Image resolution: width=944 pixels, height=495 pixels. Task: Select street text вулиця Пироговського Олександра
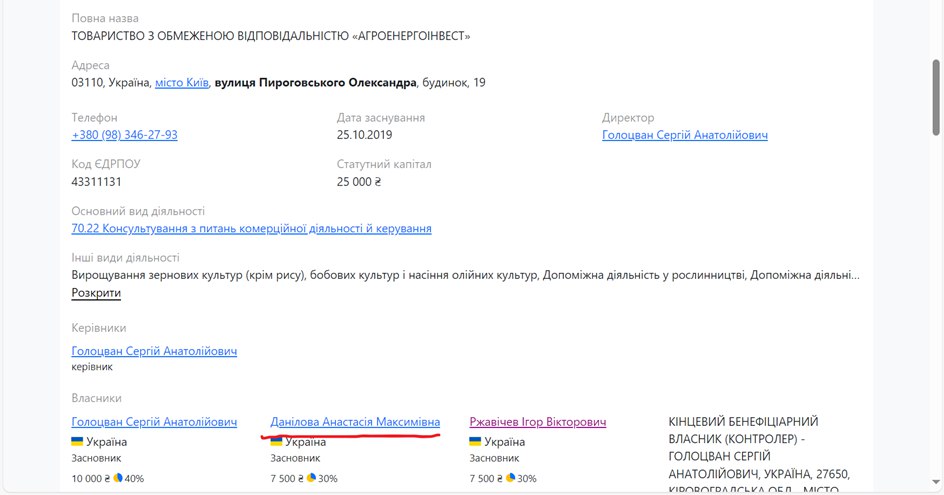[x=315, y=82]
